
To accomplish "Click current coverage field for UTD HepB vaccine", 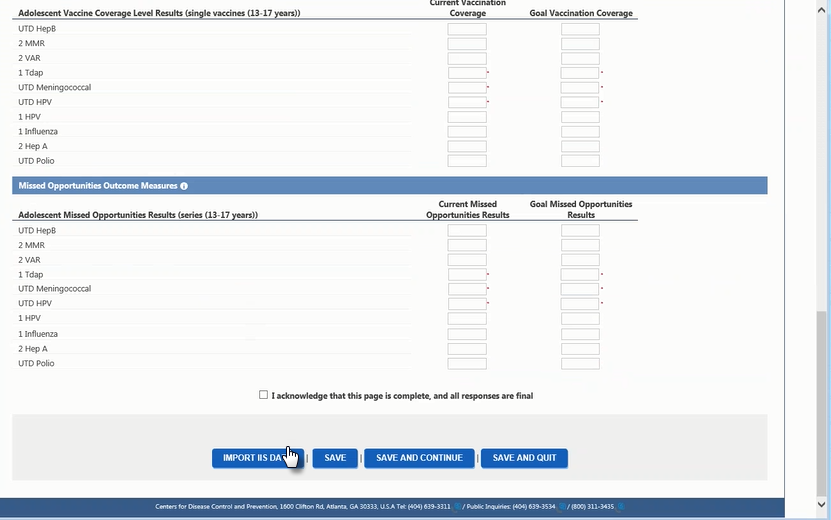I will 467,29.
